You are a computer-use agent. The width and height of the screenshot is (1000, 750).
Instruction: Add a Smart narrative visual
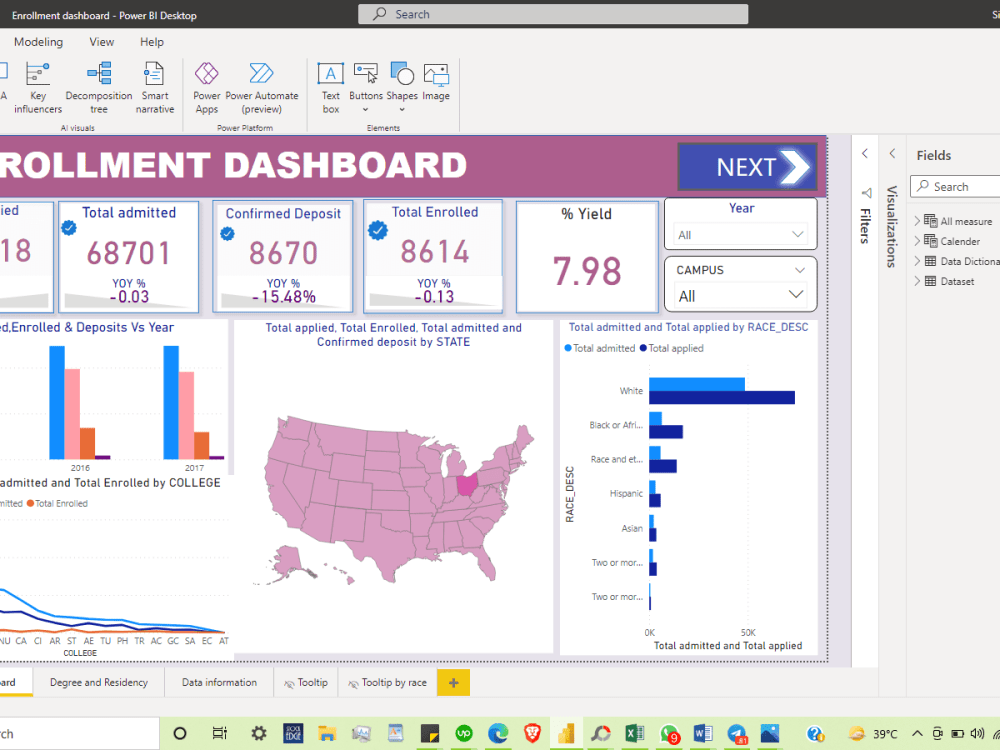(x=154, y=88)
